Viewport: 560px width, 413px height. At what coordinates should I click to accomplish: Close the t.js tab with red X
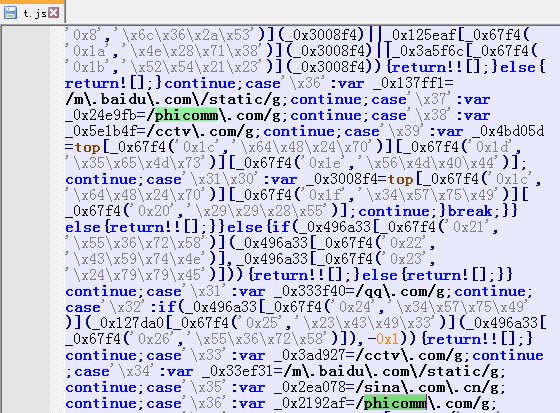54,13
